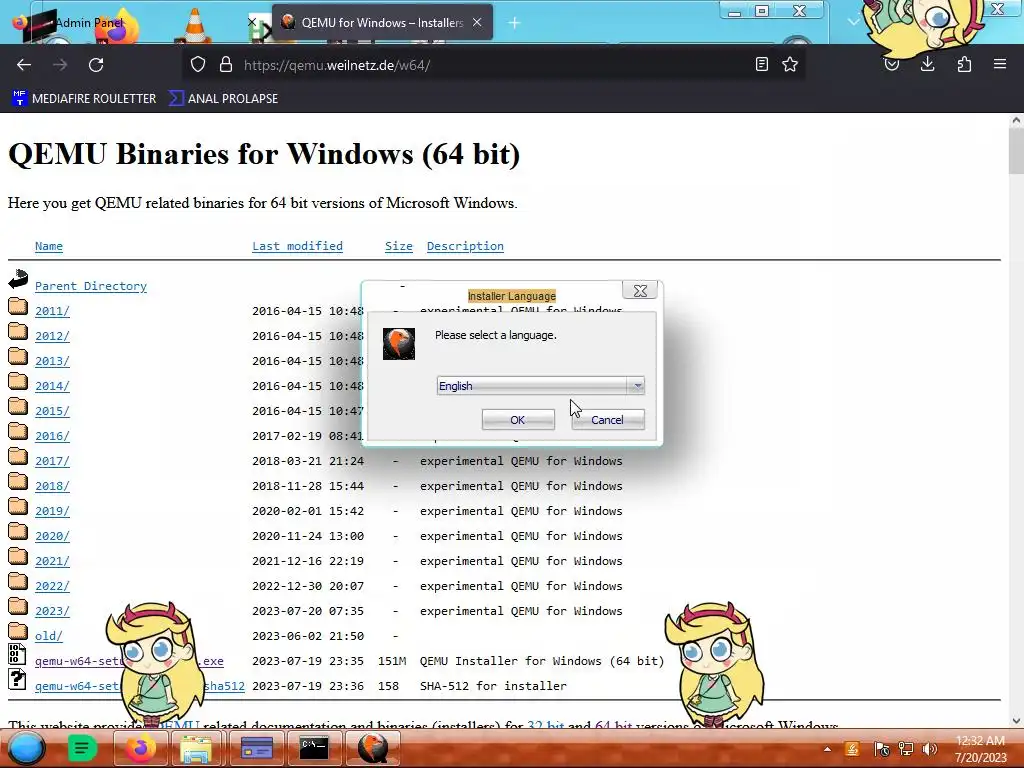Sort listing by Description column
Image resolution: width=1024 pixels, height=768 pixels.
(465, 246)
